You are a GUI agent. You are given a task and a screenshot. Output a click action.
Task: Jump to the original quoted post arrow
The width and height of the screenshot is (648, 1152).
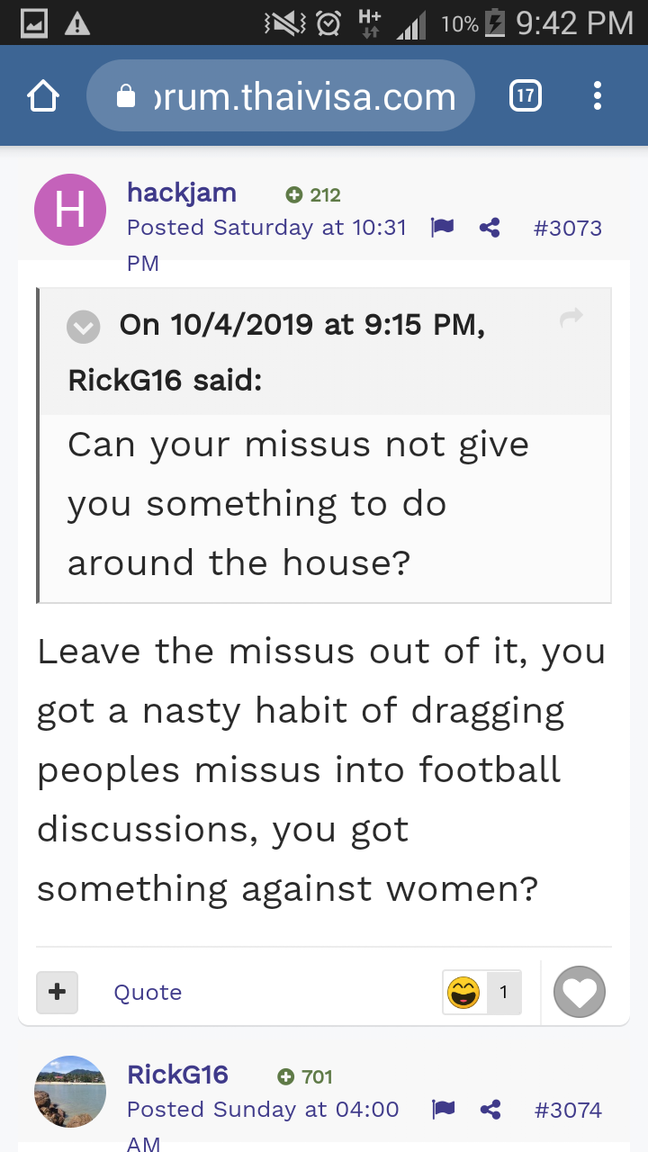(571, 318)
